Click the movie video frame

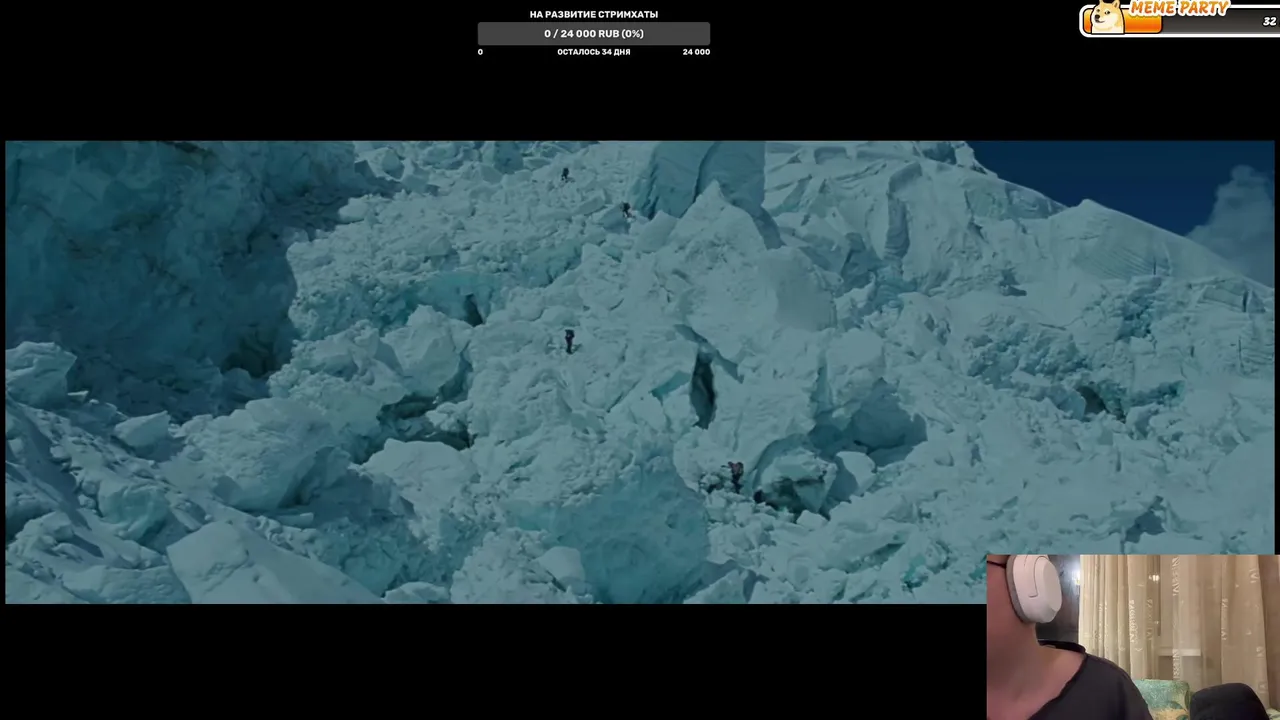[640, 372]
